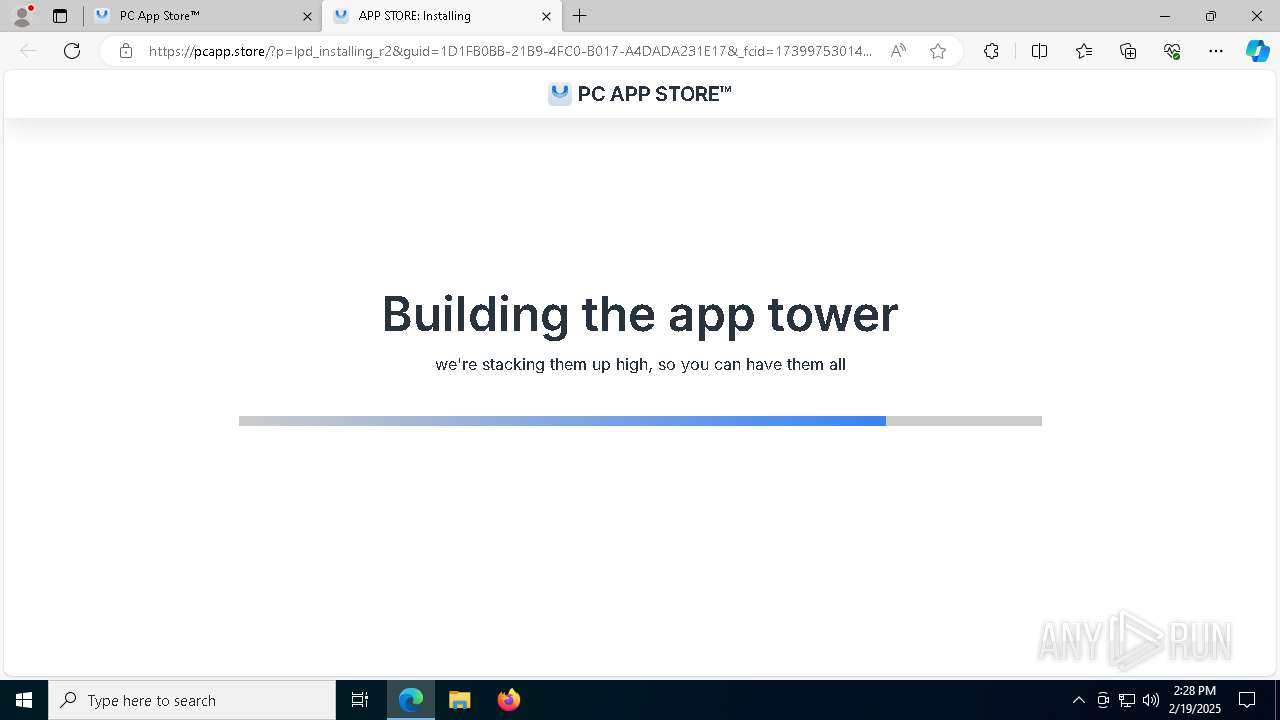Close the PC App Store™ tab
Image resolution: width=1280 pixels, height=720 pixels.
(307, 16)
